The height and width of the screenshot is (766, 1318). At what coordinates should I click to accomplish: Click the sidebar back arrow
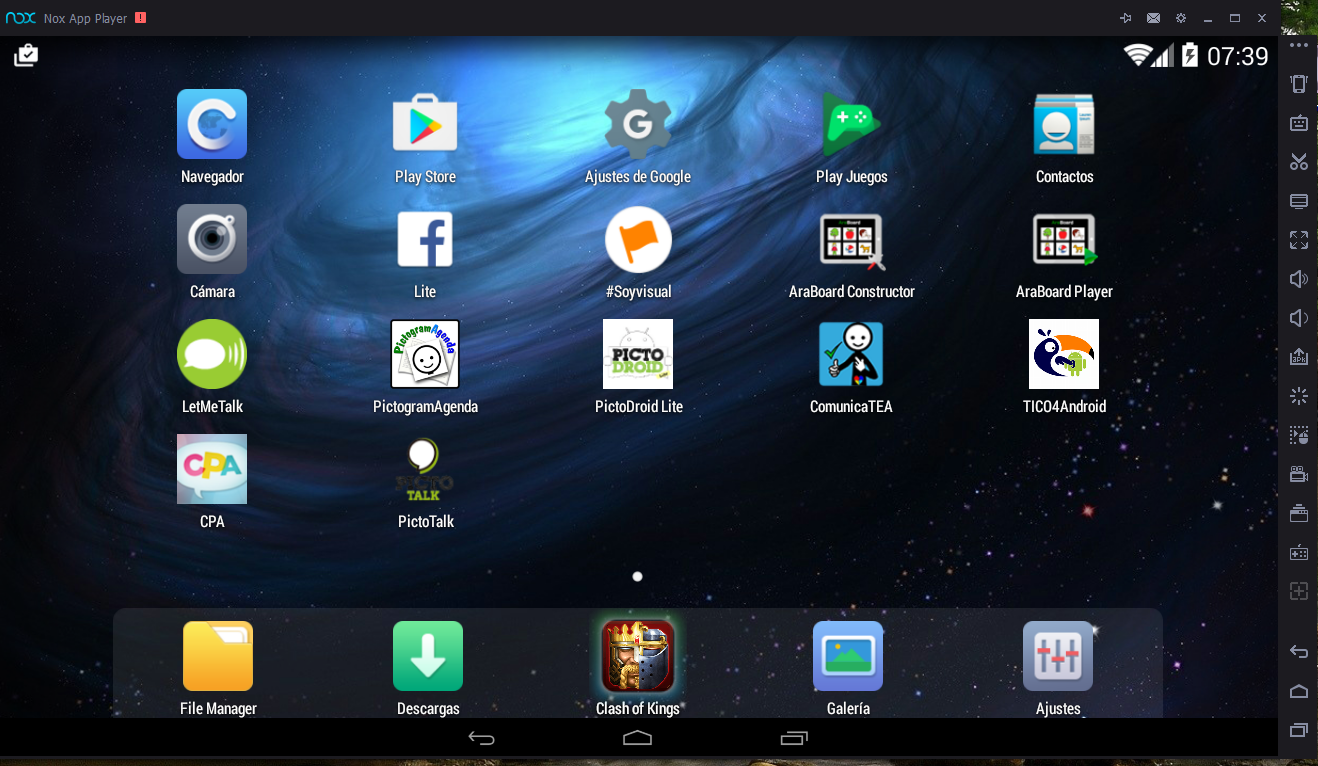point(1299,652)
